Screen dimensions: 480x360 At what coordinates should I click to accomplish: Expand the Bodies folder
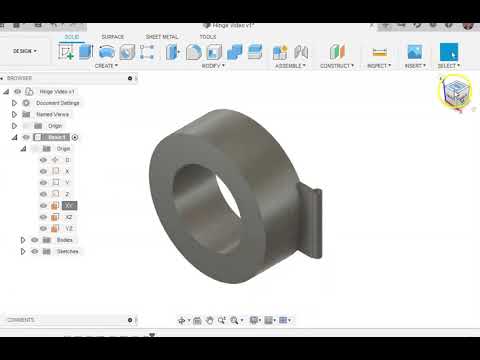pyautogui.click(x=23, y=240)
